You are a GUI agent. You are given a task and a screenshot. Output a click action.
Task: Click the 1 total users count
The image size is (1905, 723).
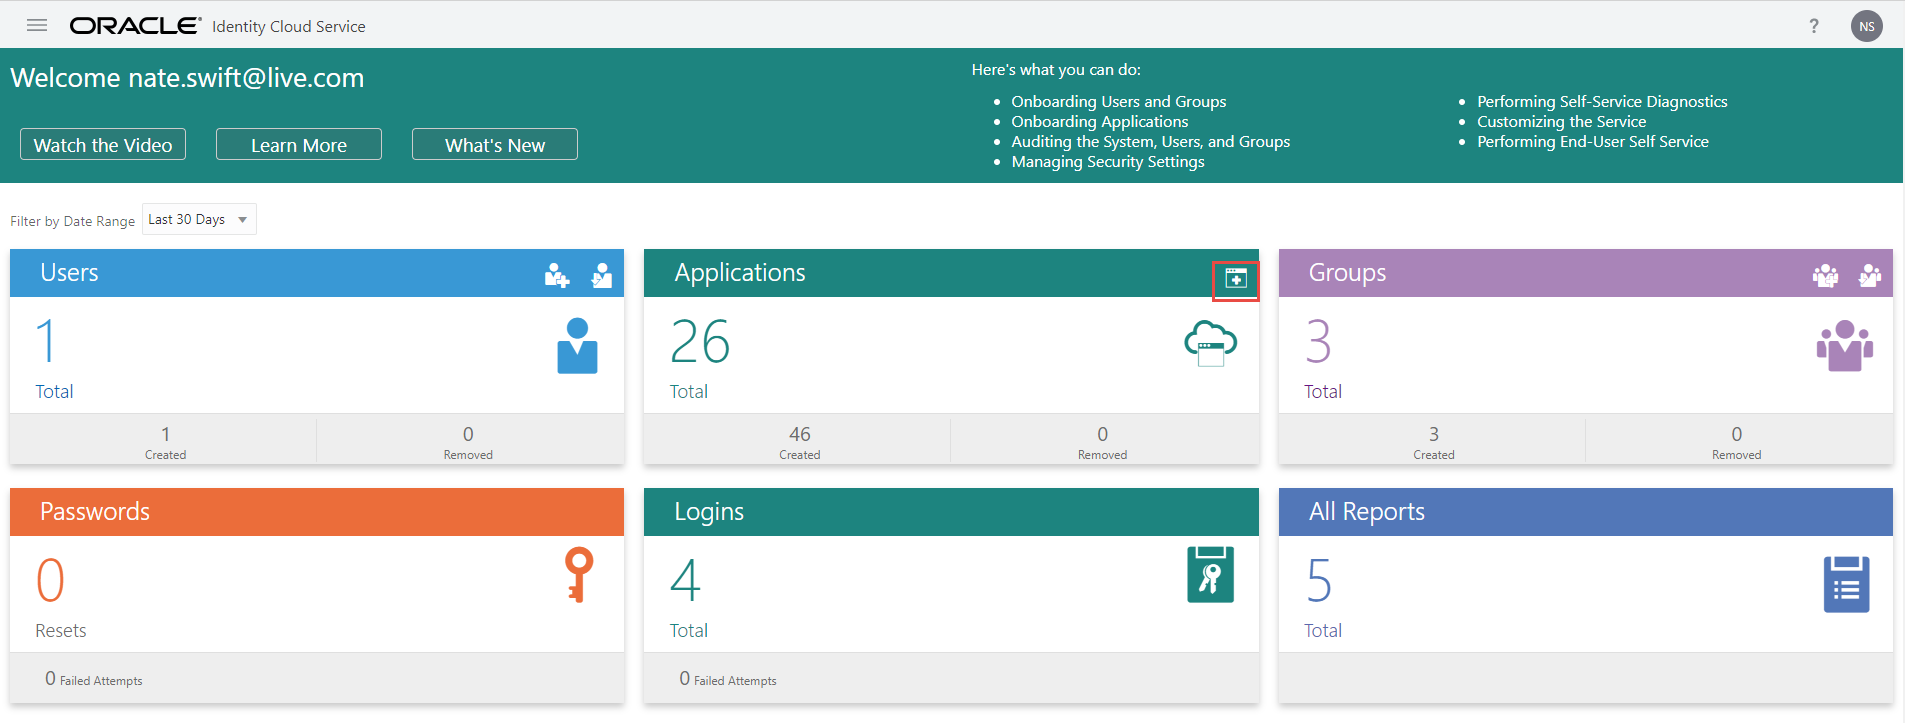[46, 341]
